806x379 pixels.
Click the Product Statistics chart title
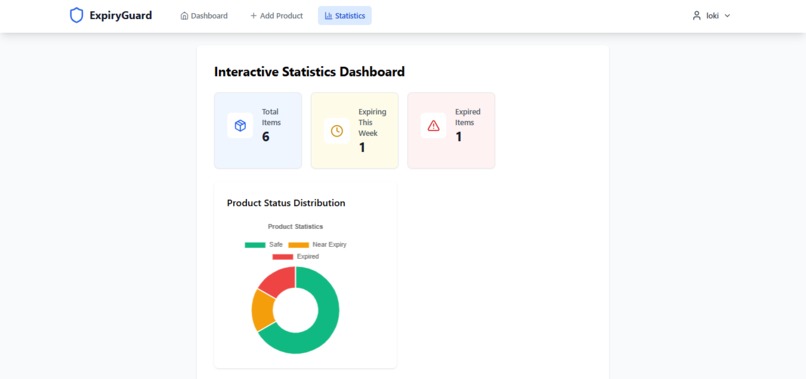tap(296, 226)
